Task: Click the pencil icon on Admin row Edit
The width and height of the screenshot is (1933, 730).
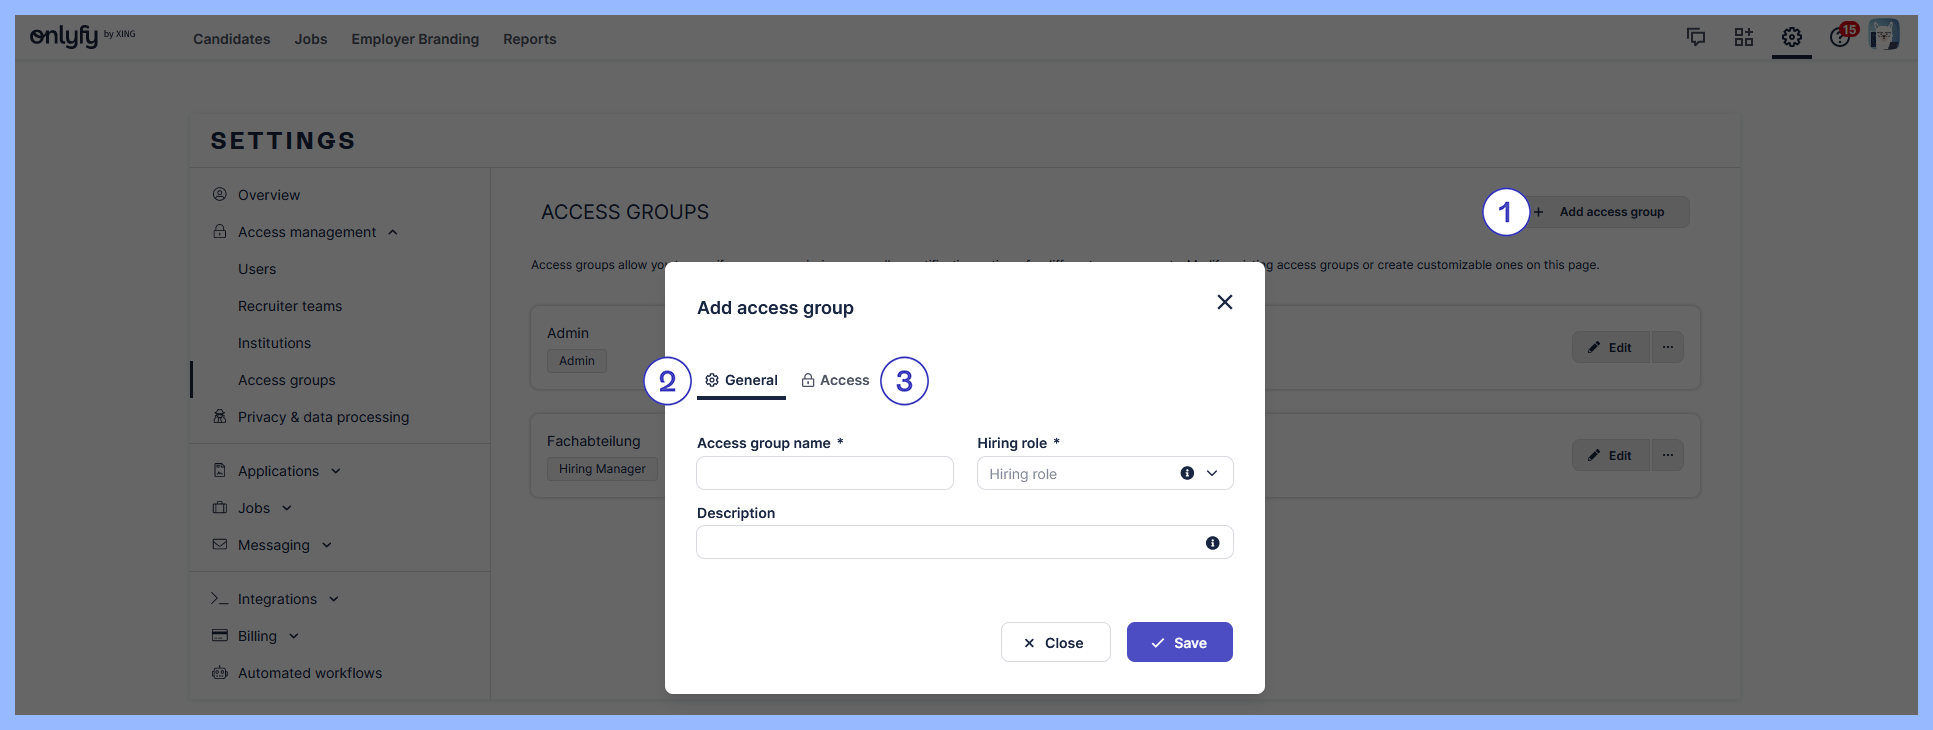Action: (1594, 347)
